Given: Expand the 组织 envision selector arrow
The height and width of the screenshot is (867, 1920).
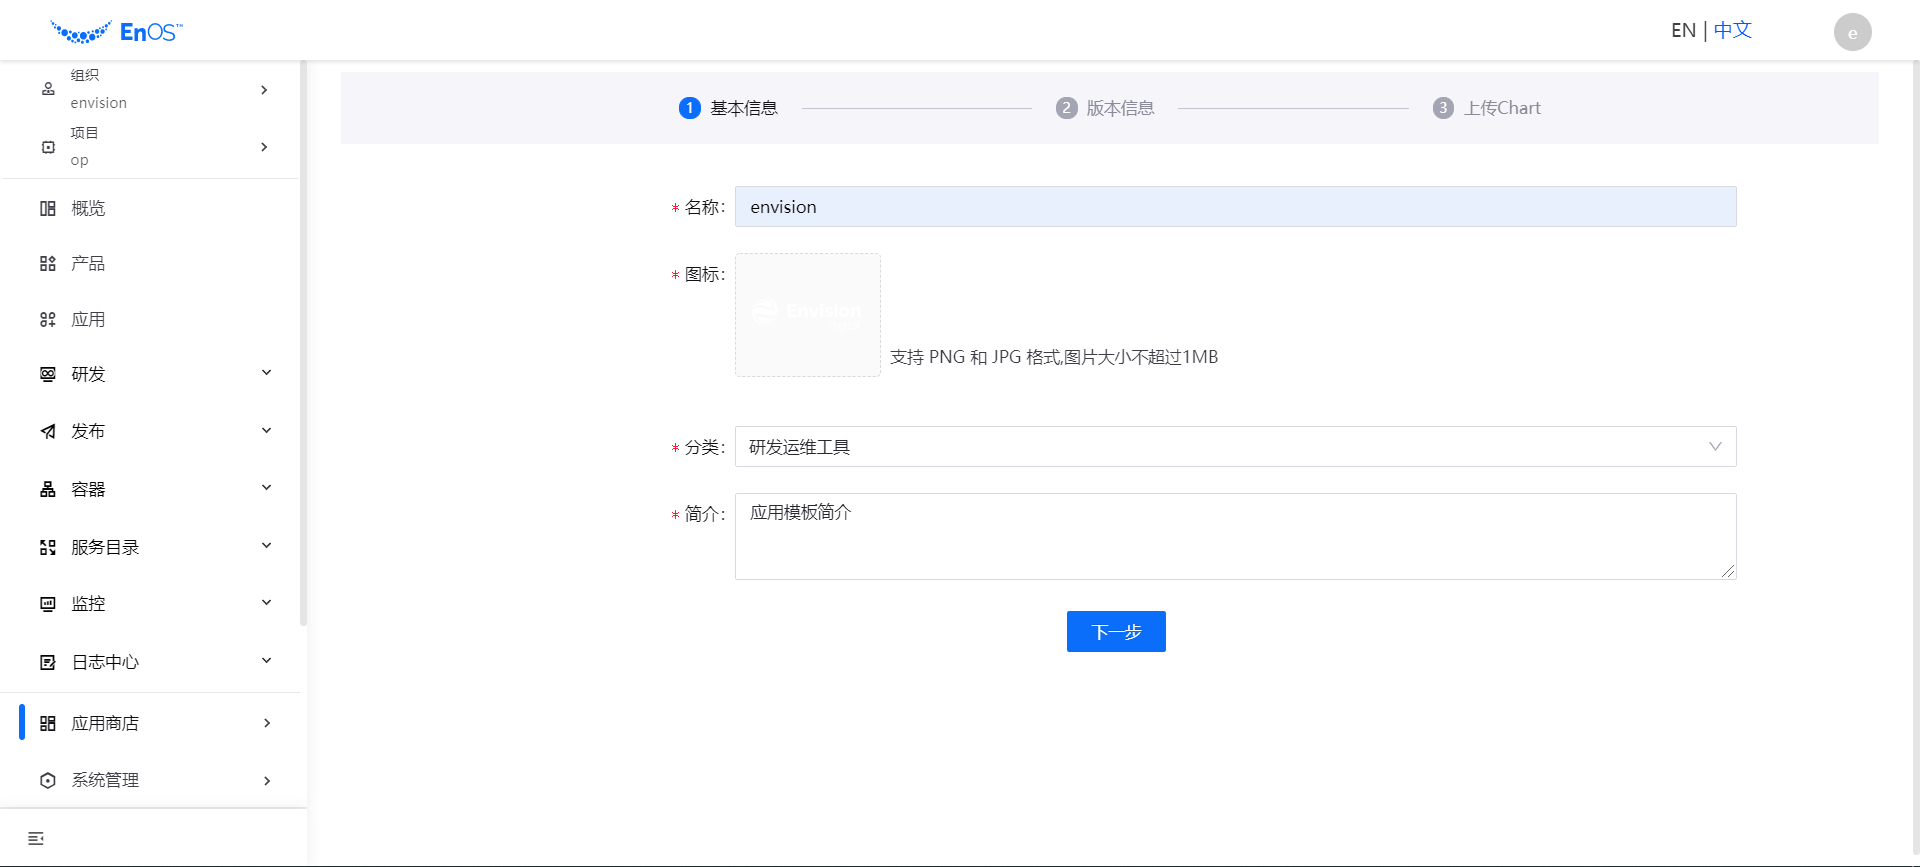Looking at the screenshot, I should pyautogui.click(x=264, y=90).
